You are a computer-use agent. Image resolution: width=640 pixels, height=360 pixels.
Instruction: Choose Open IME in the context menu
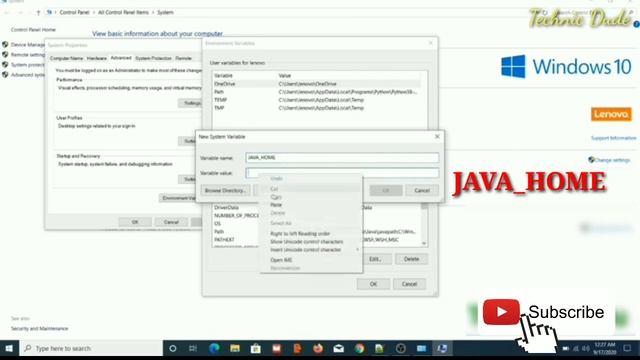[x=281, y=260]
